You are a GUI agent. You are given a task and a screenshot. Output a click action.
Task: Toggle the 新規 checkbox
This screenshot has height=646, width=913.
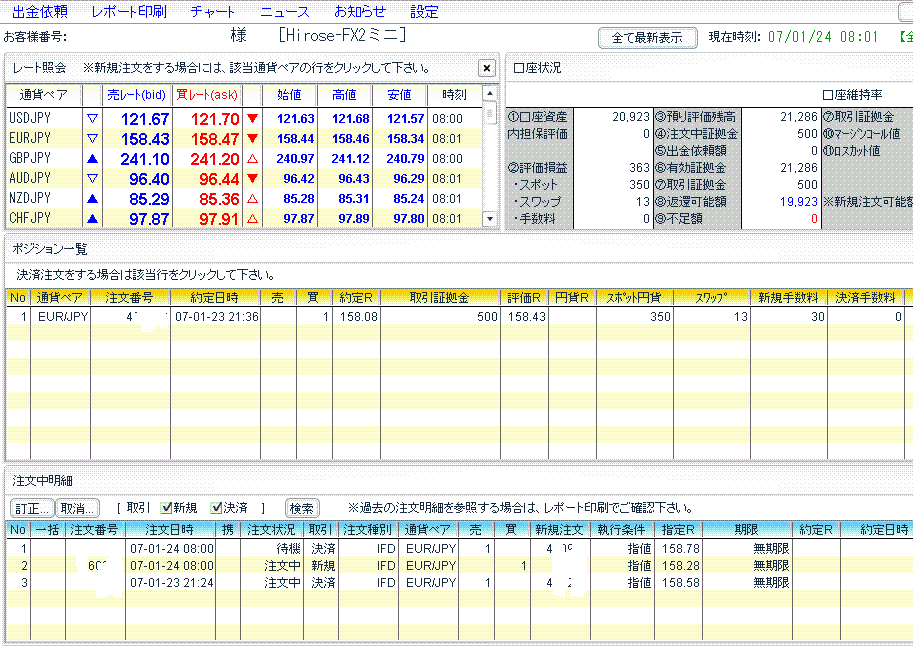tap(166, 507)
